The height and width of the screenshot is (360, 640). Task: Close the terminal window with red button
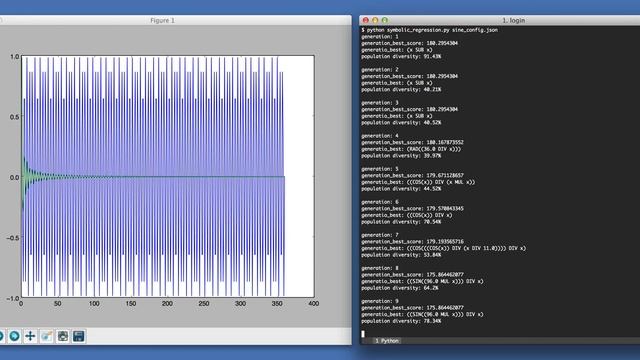coord(366,20)
